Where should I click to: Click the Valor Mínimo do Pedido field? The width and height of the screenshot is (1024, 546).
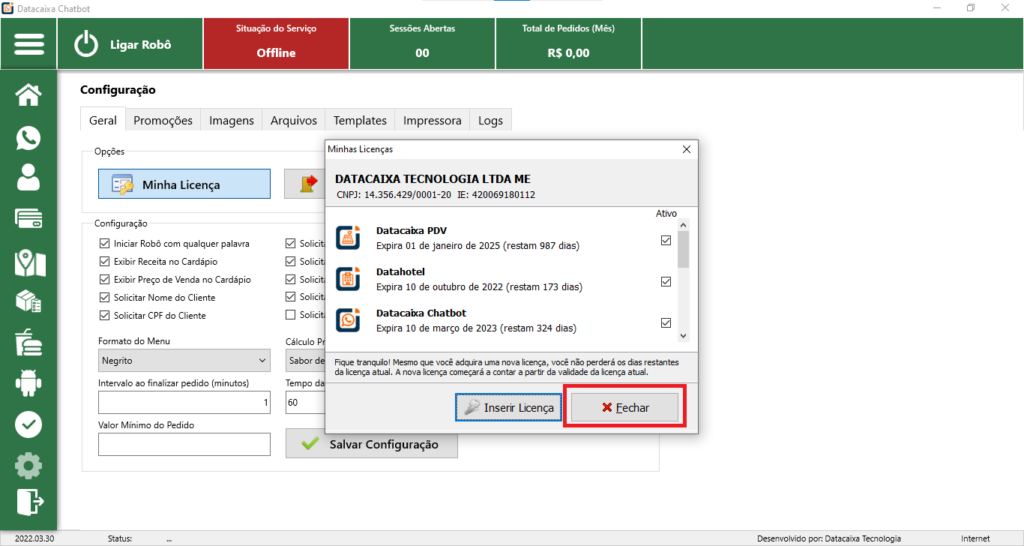(184, 444)
